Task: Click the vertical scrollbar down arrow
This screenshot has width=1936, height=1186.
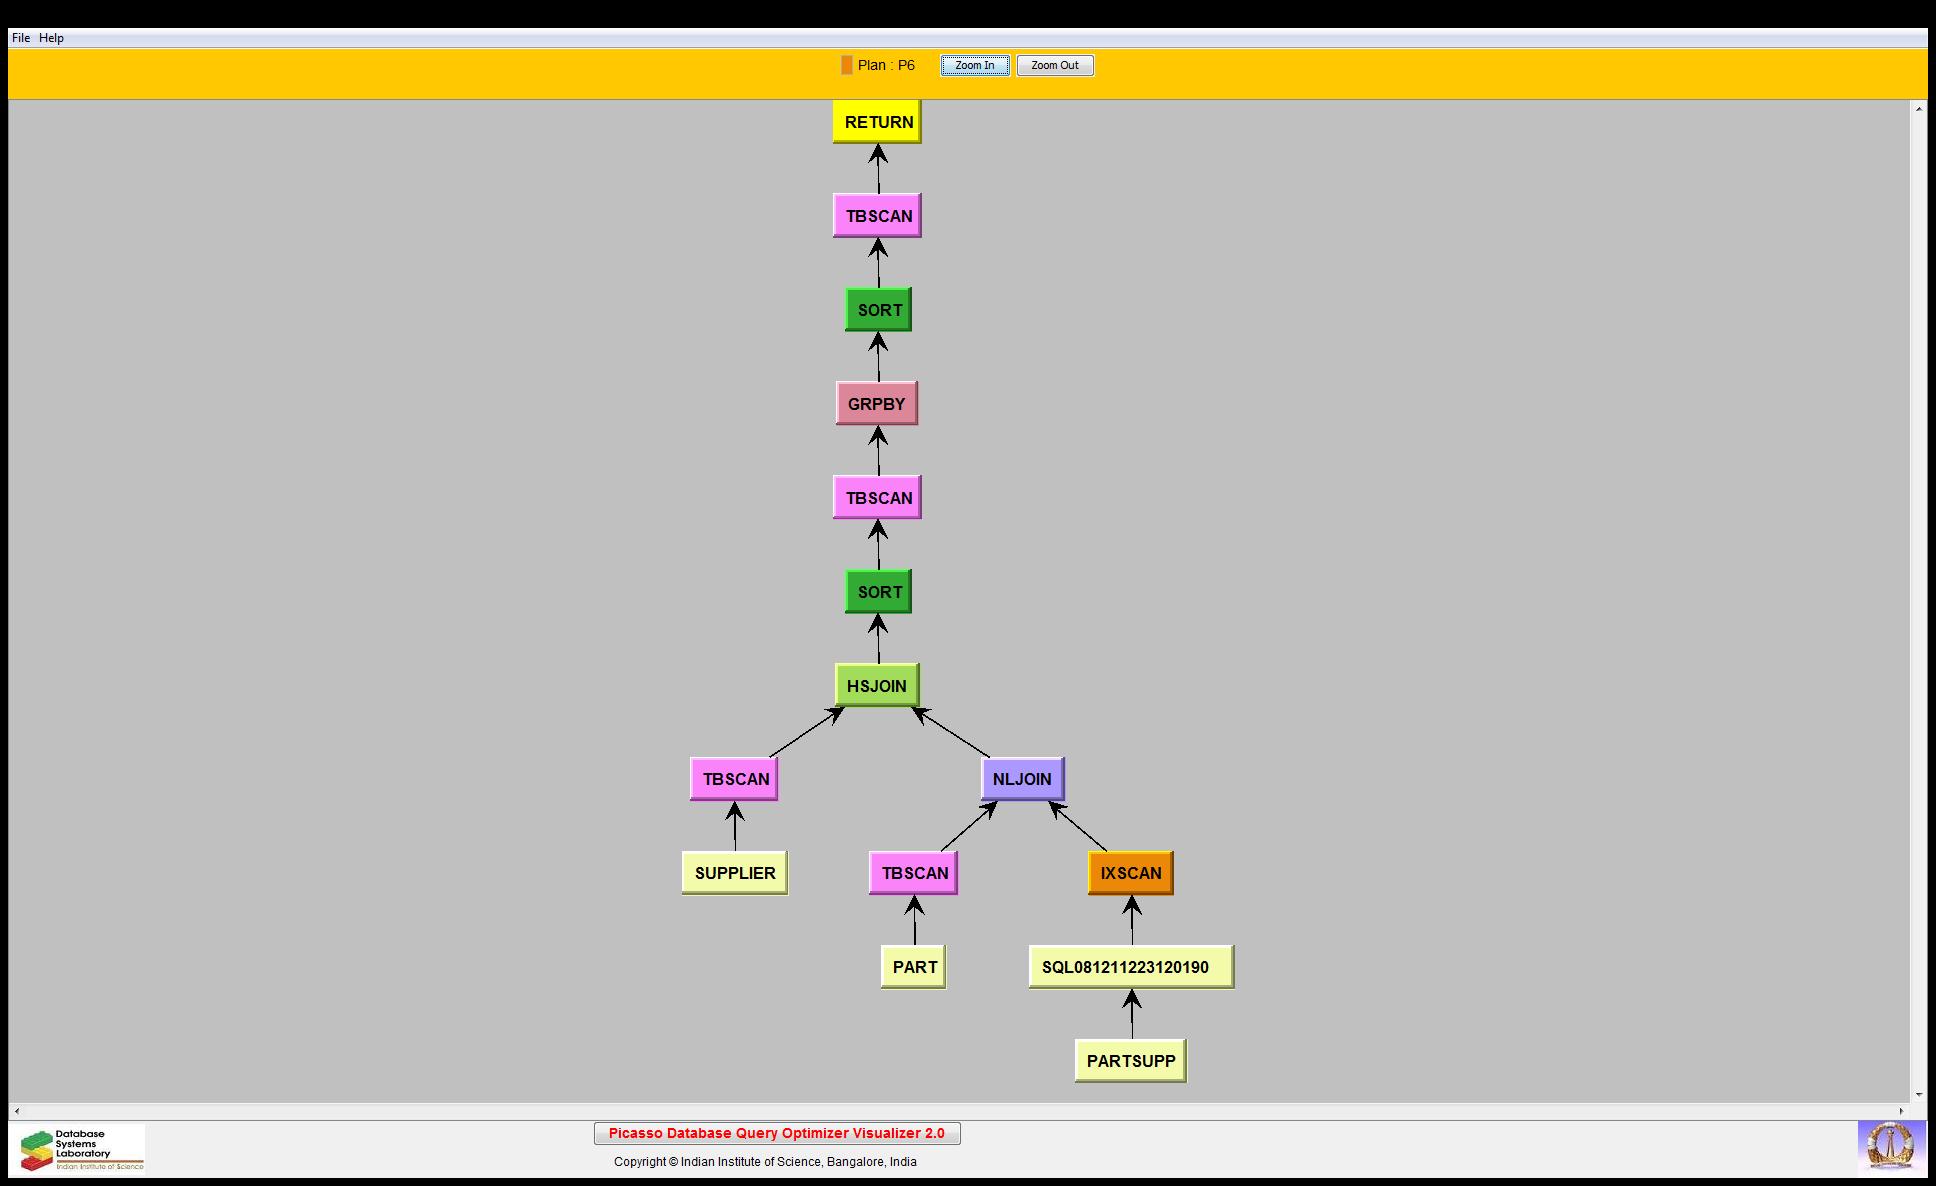Action: 1918,1095
